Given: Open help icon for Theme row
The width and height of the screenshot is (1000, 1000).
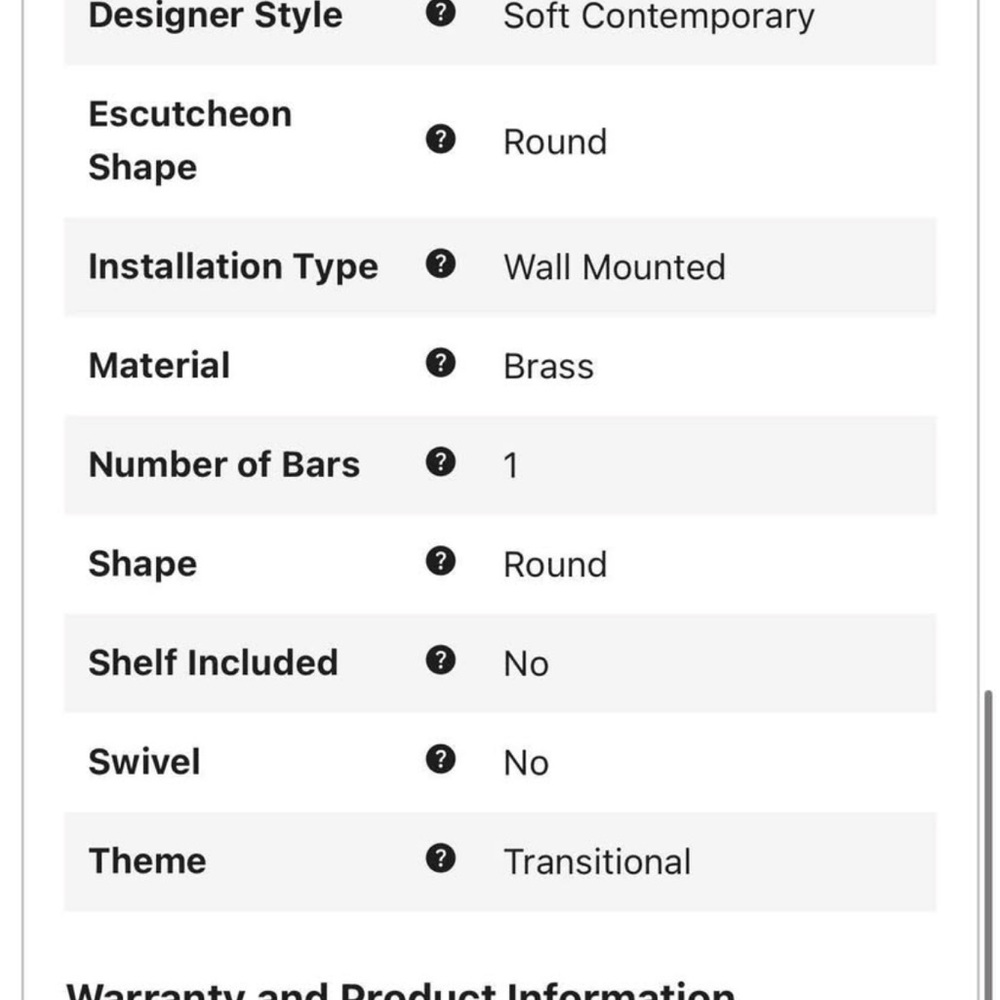Looking at the screenshot, I should [440, 858].
